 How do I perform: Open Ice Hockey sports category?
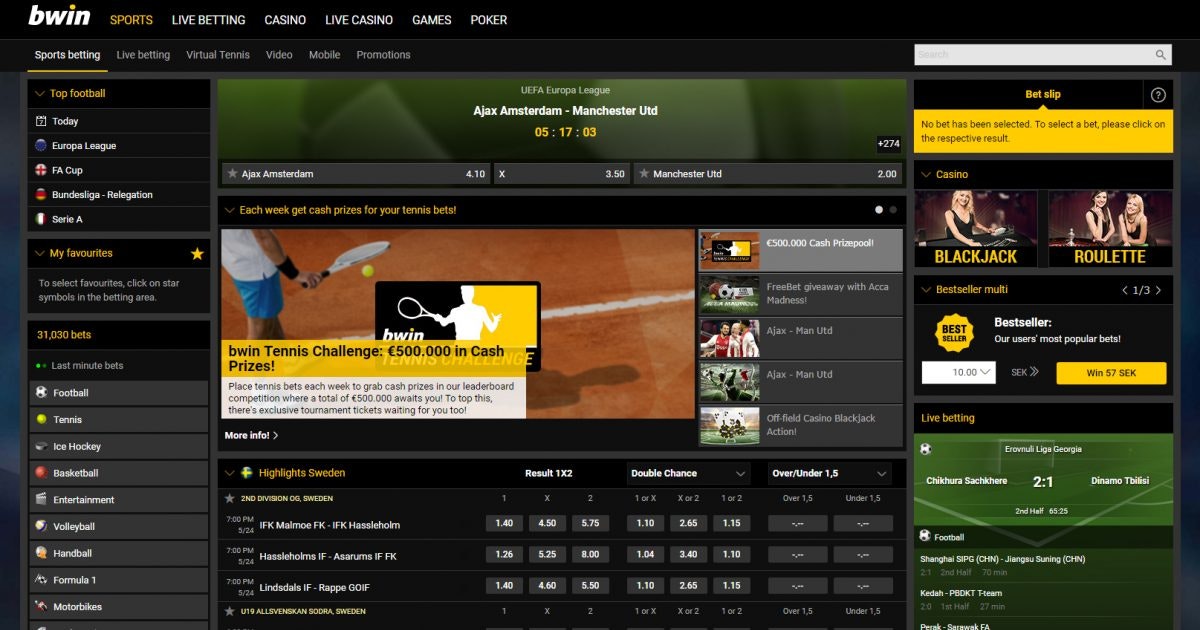[76, 447]
